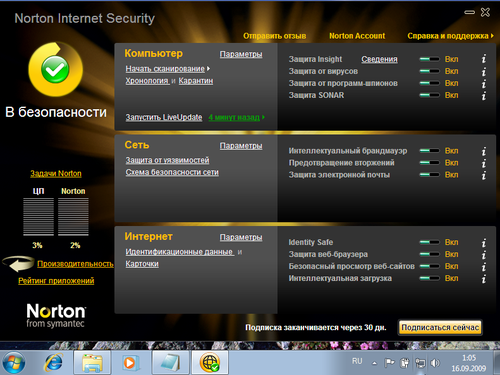Open Windows Start menu orb
The width and height of the screenshot is (500, 375).
14,363
